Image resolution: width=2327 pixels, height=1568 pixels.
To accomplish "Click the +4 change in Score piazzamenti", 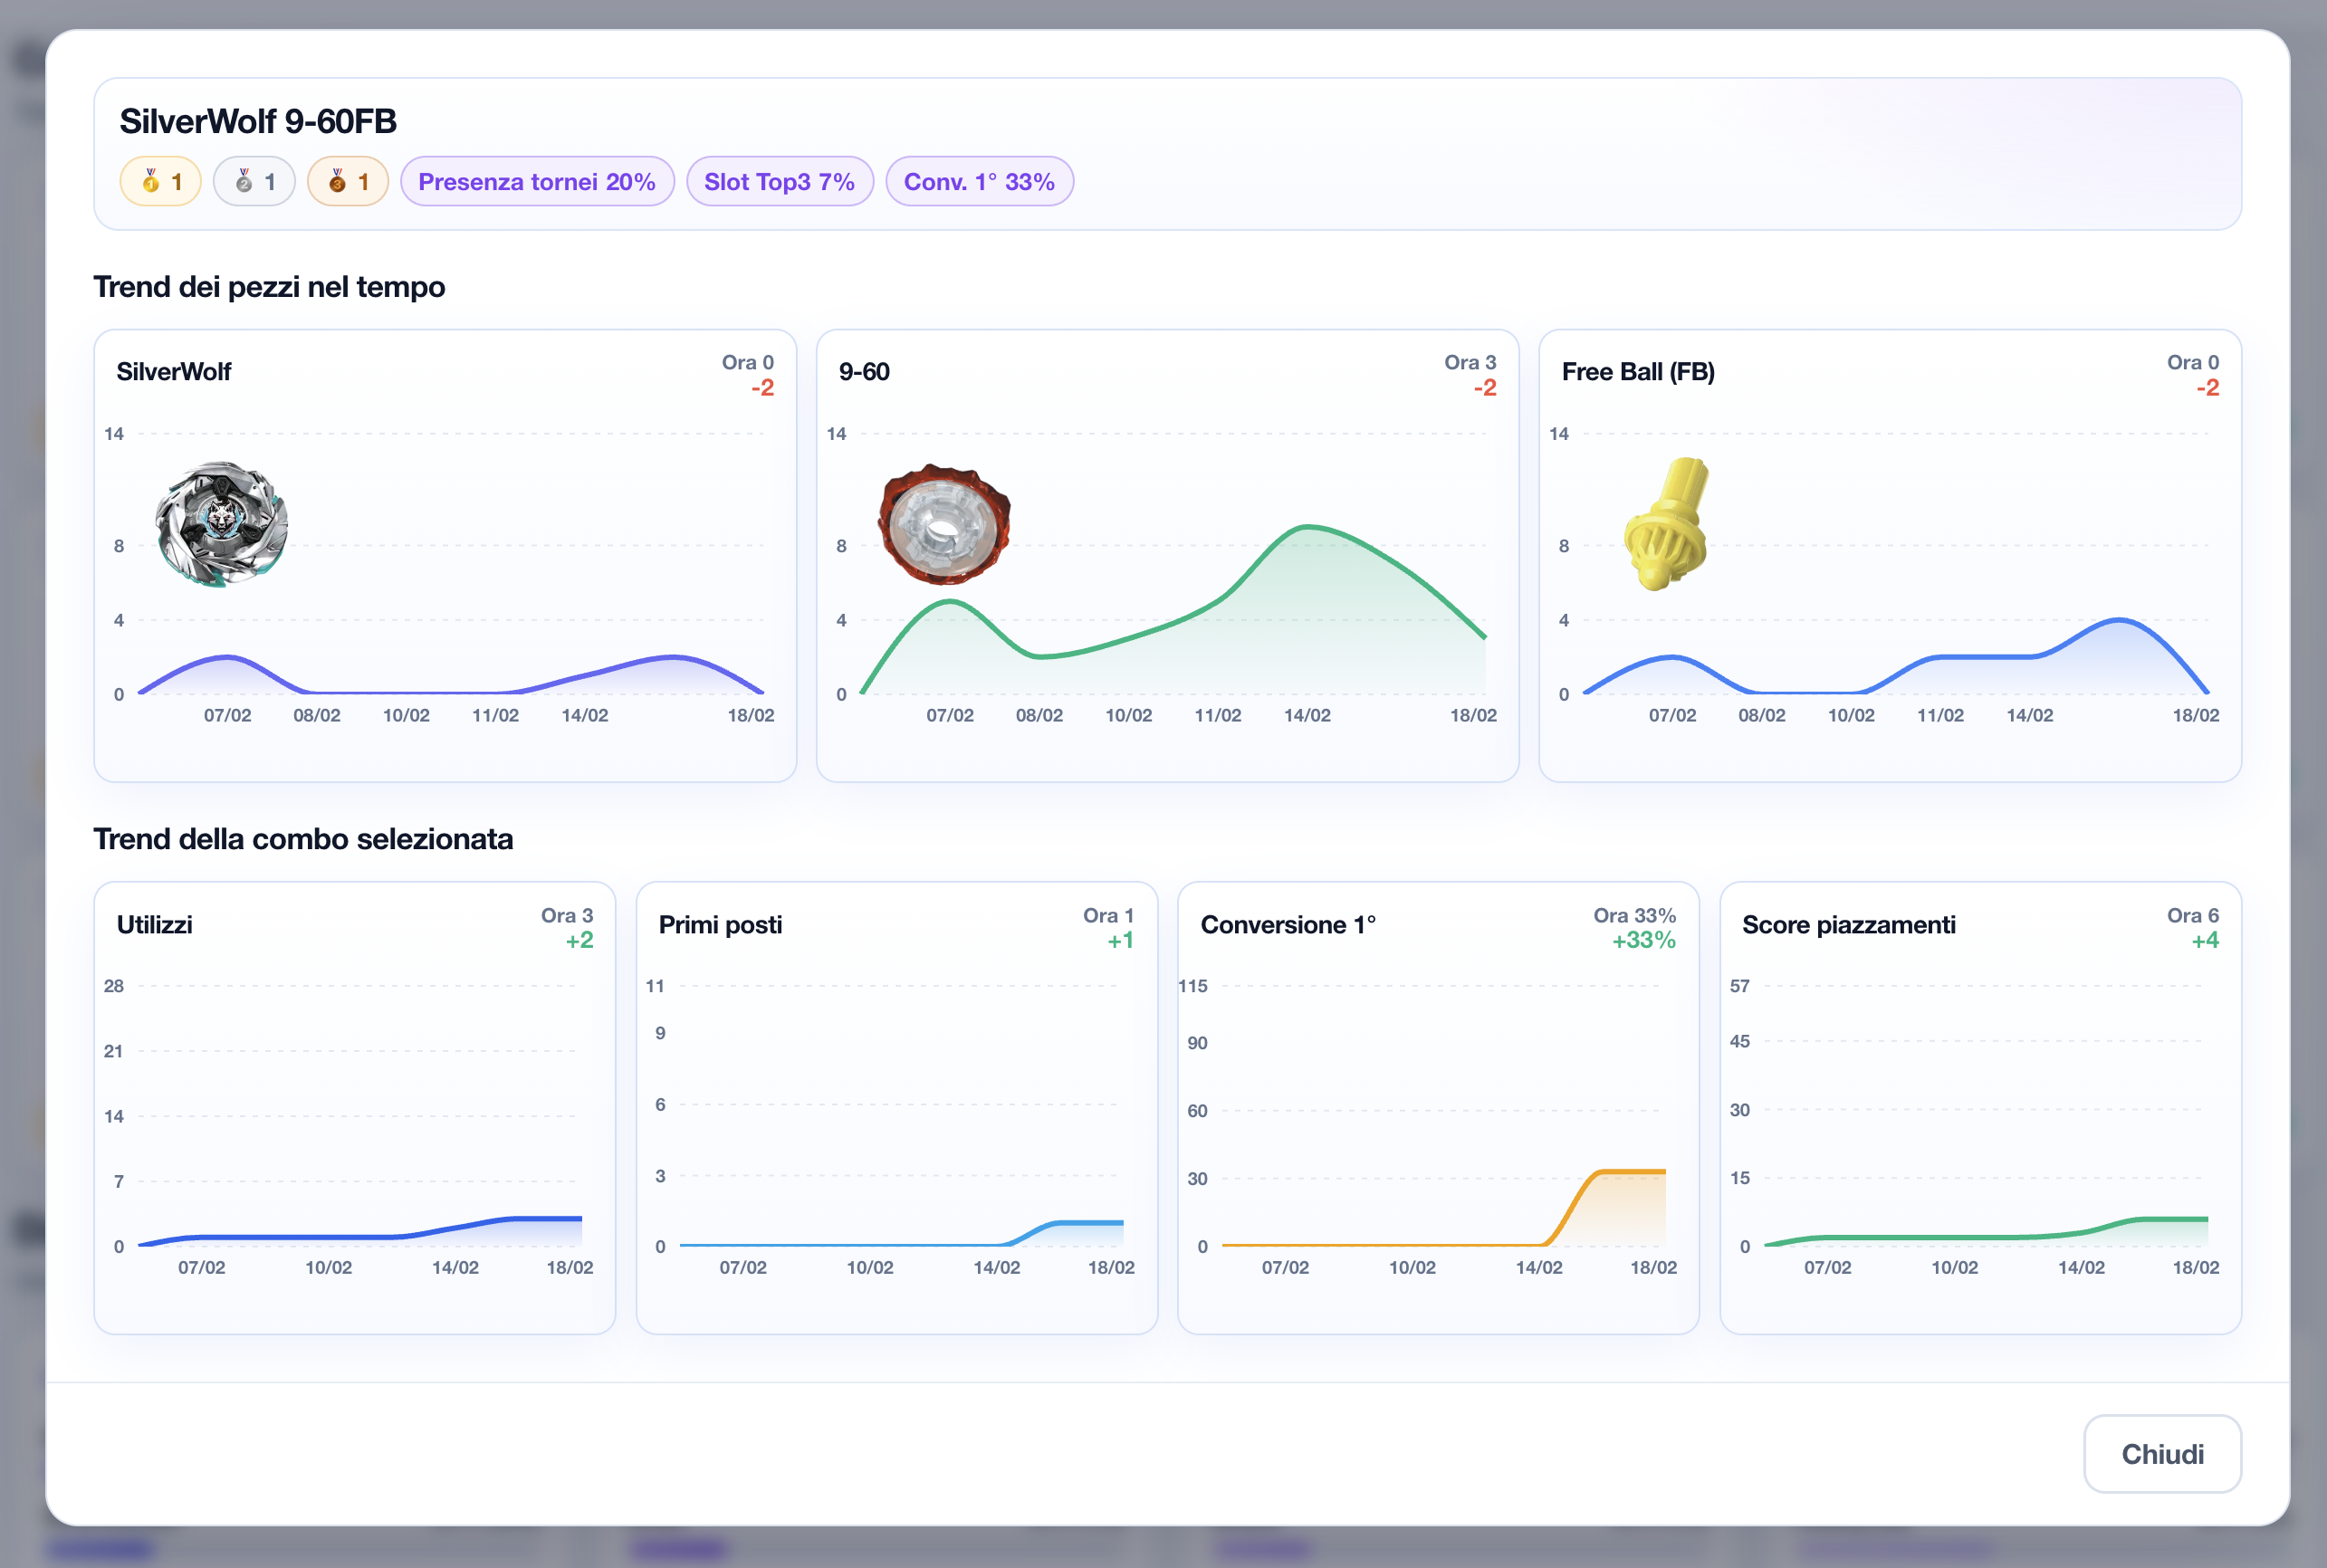I will tap(2204, 940).
